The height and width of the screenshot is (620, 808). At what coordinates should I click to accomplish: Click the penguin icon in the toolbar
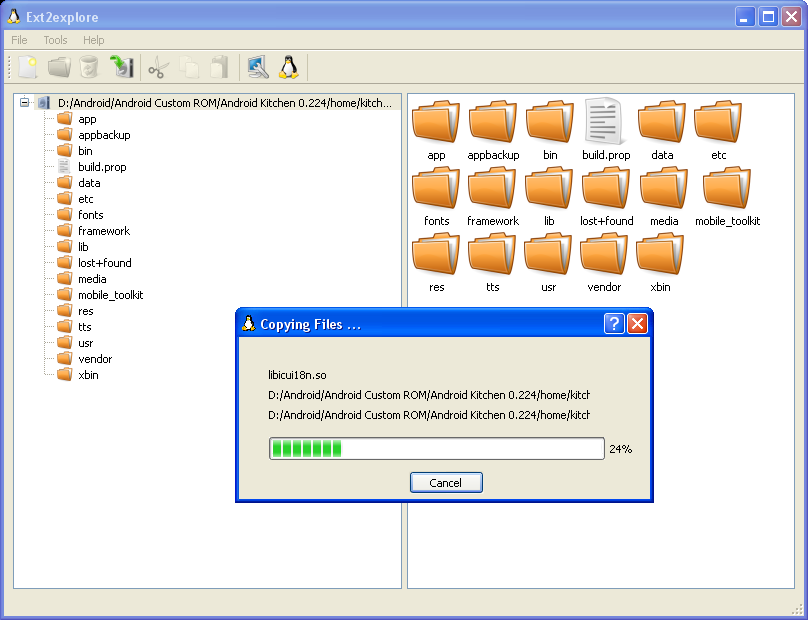289,67
